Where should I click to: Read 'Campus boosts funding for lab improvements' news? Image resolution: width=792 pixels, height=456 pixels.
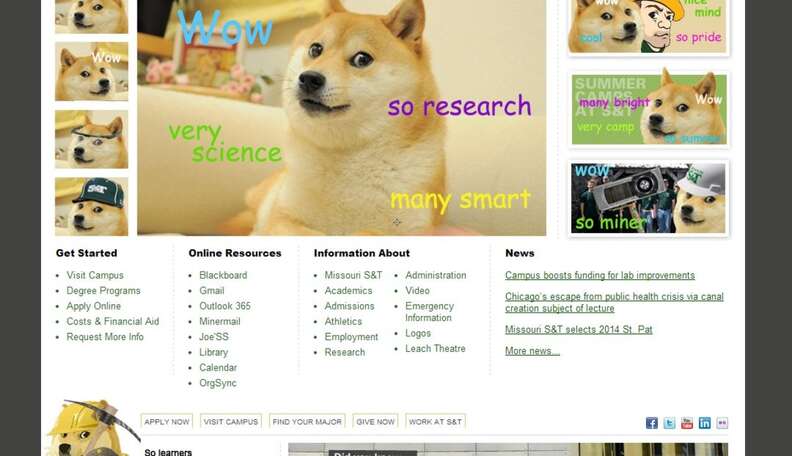(x=600, y=275)
